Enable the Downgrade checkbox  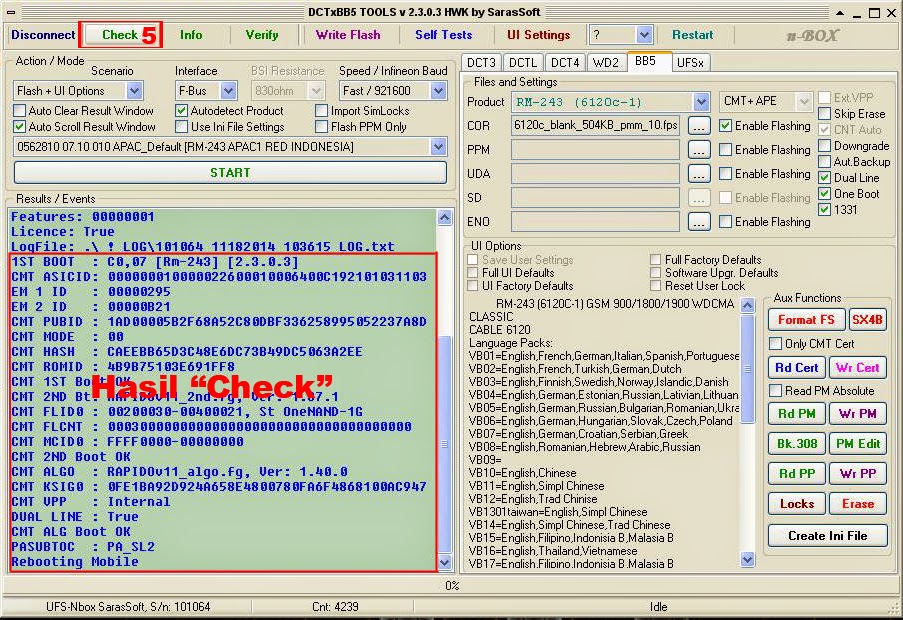click(825, 146)
